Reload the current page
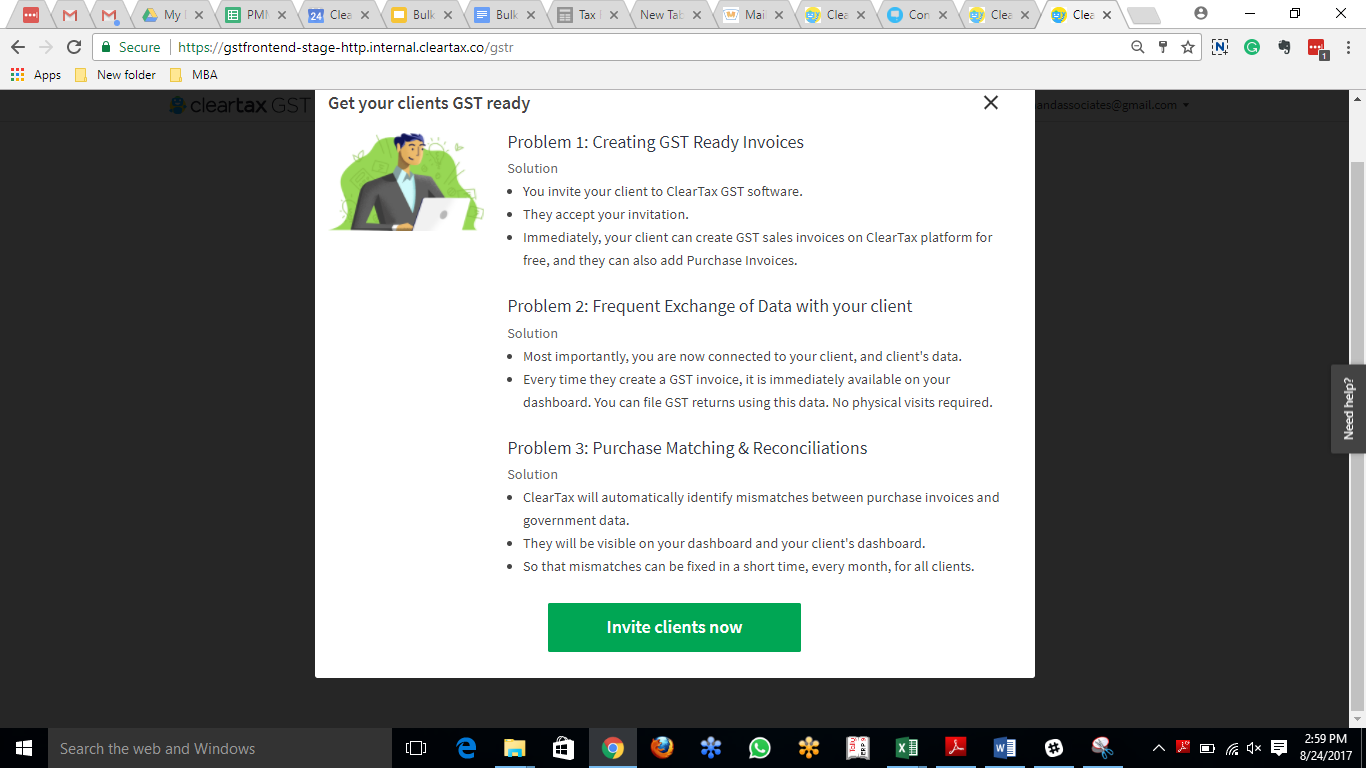 click(x=74, y=47)
